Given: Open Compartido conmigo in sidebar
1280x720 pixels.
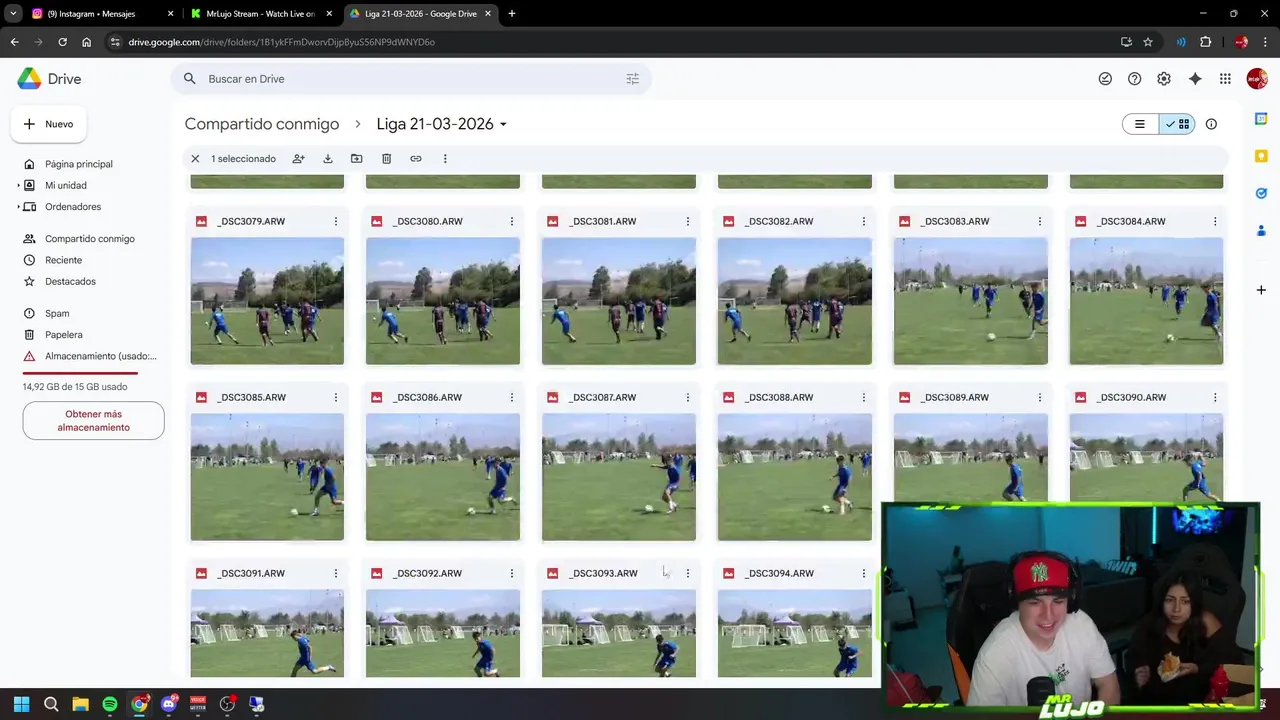Looking at the screenshot, I should pos(89,239).
